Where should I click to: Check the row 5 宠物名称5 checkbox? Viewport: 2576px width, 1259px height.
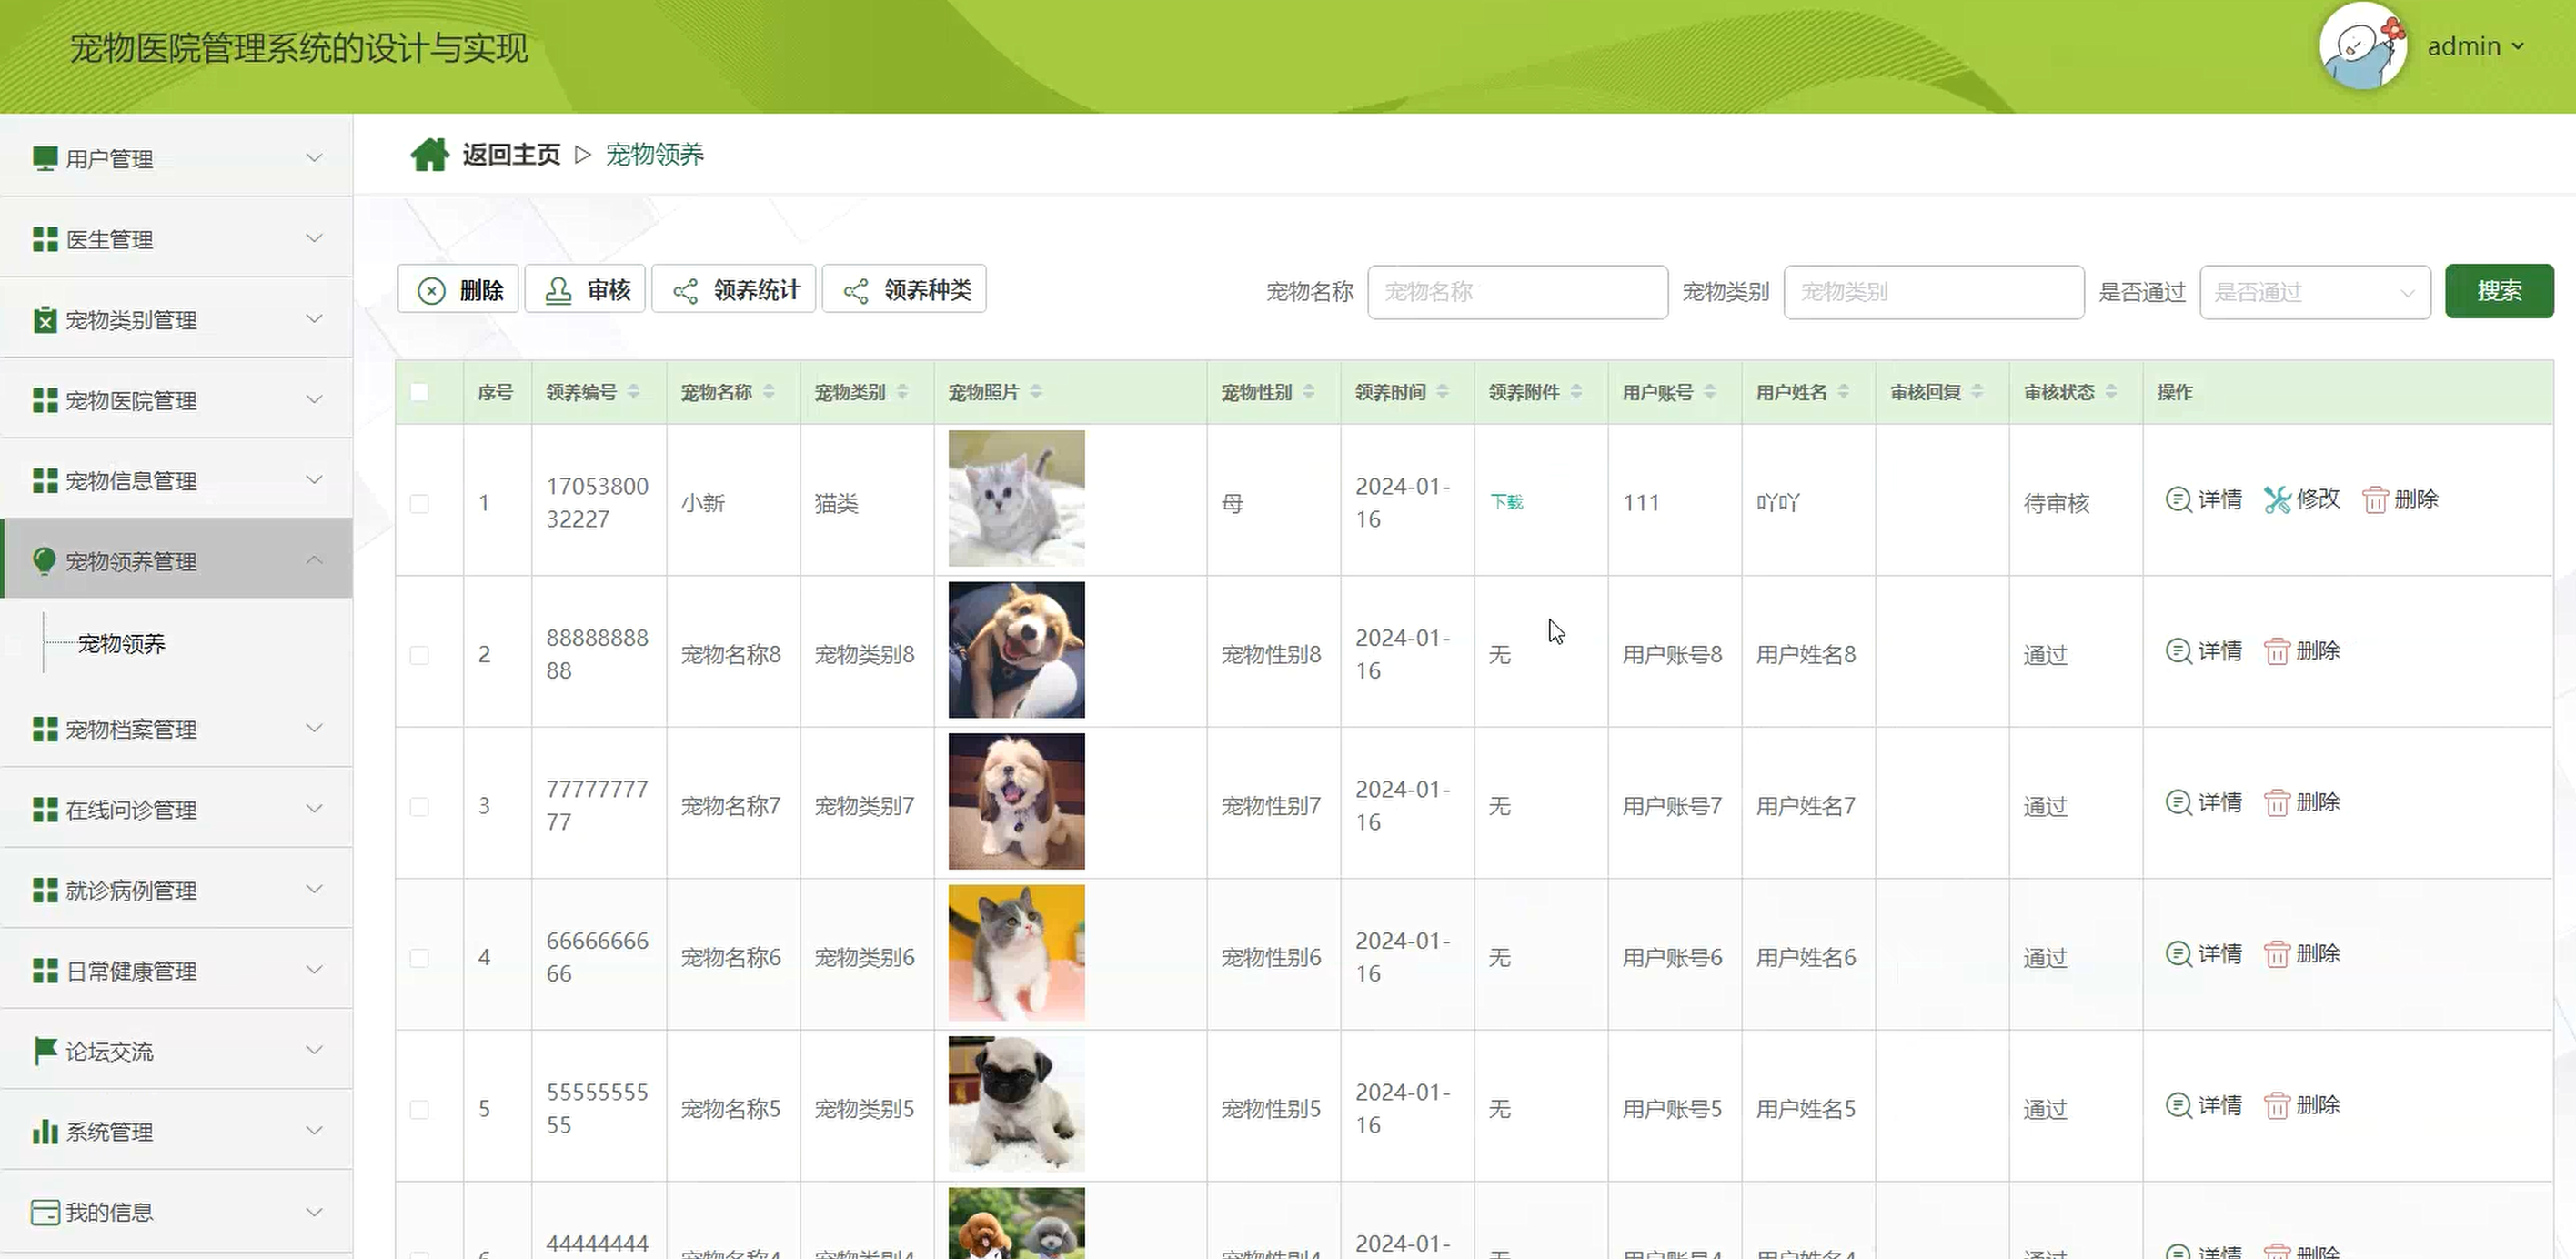coord(419,1109)
